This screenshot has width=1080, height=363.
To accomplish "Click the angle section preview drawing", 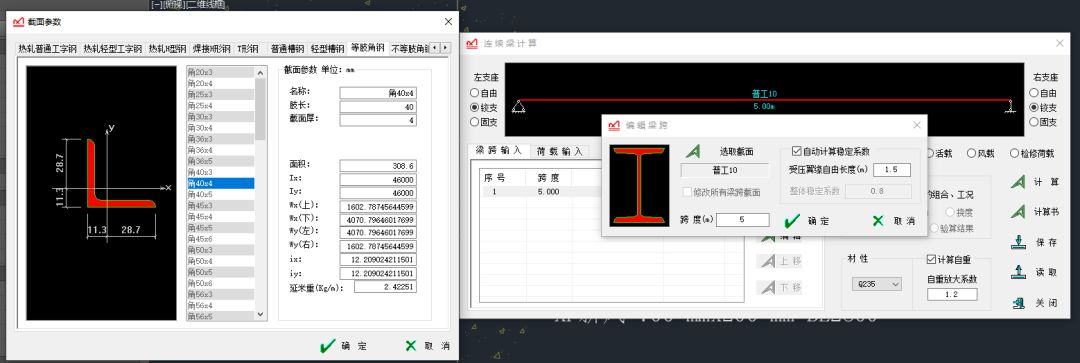I will (x=101, y=193).
